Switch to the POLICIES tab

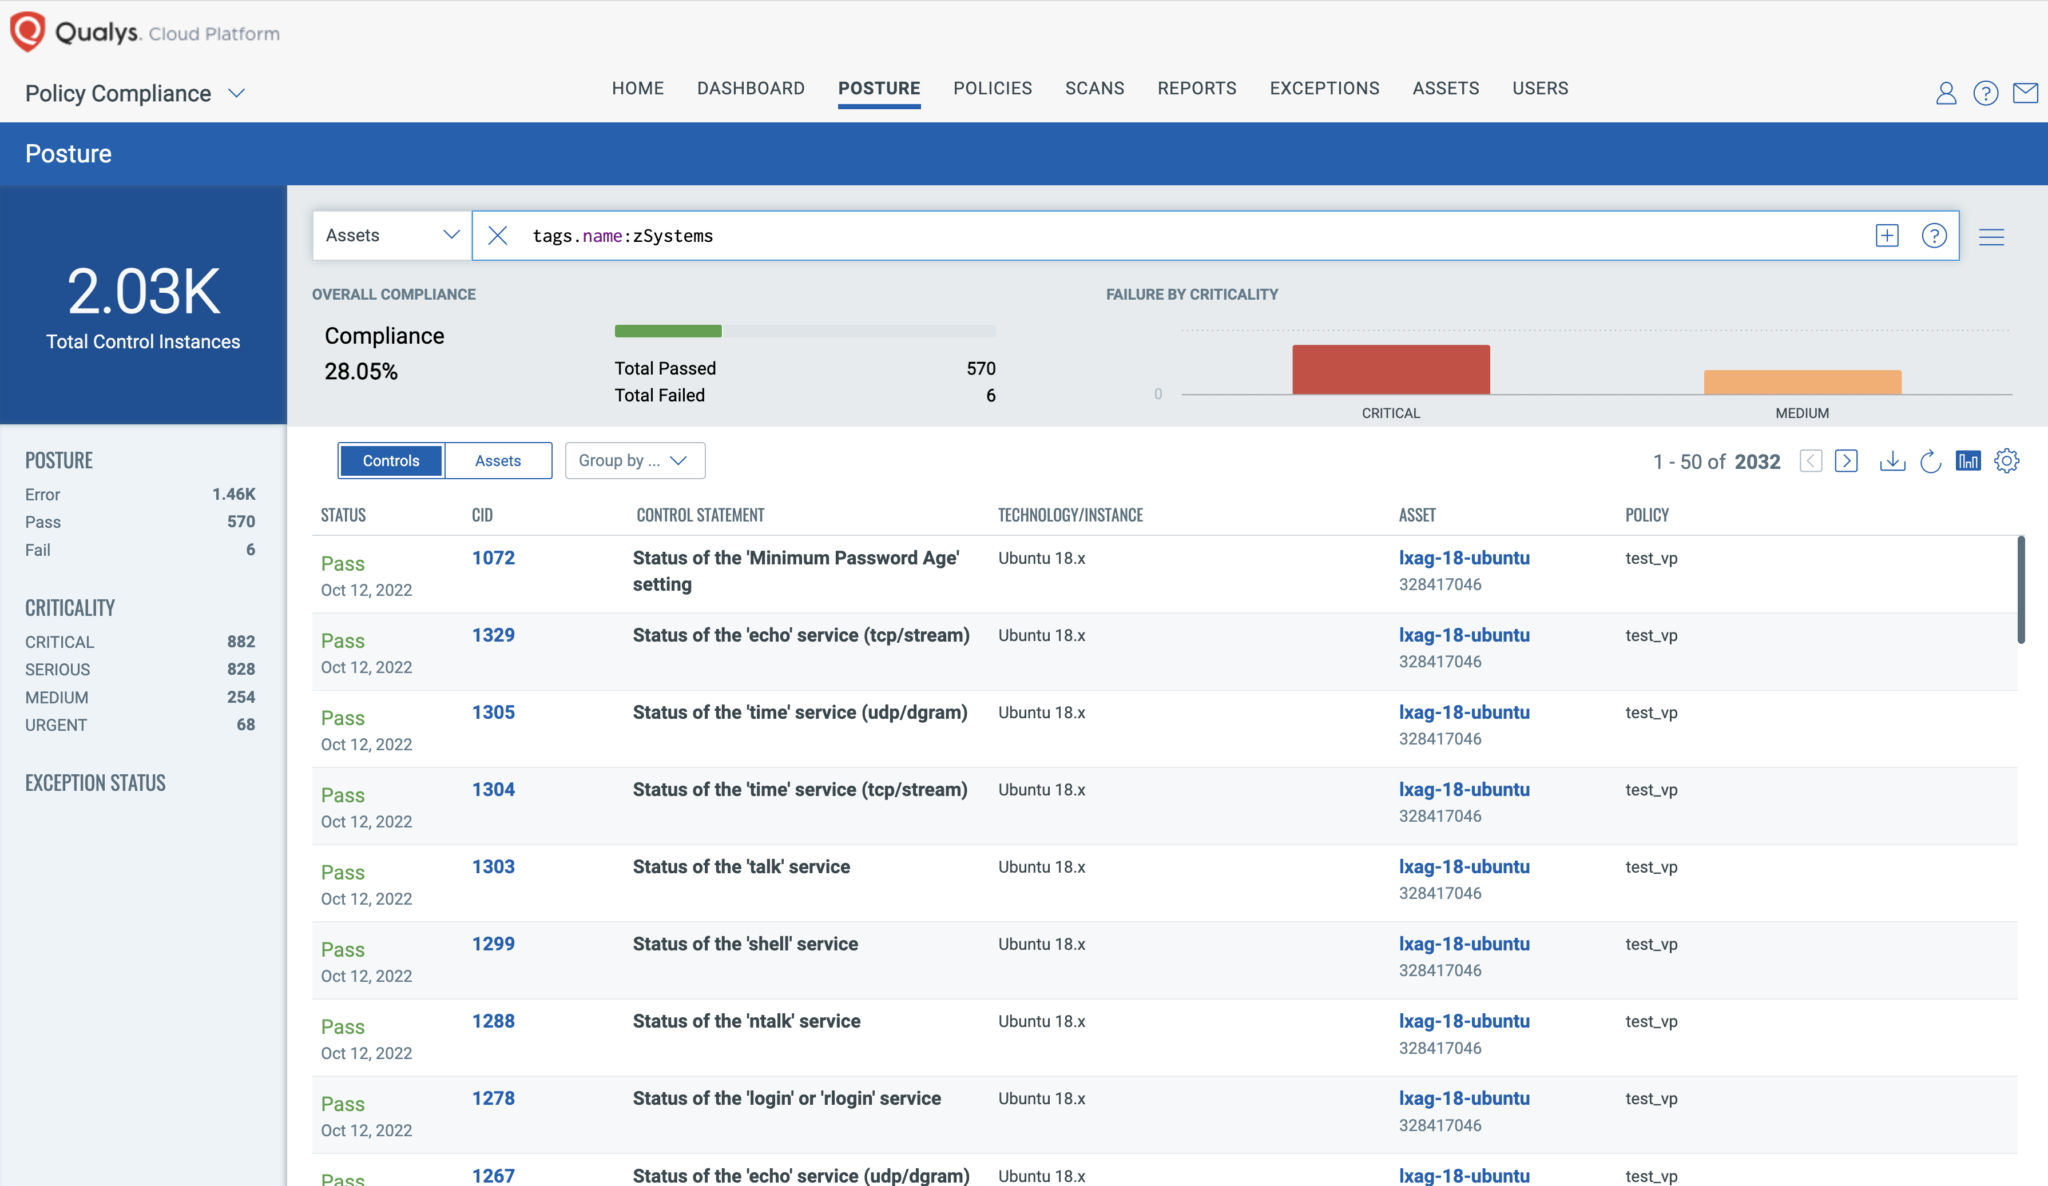(x=992, y=88)
